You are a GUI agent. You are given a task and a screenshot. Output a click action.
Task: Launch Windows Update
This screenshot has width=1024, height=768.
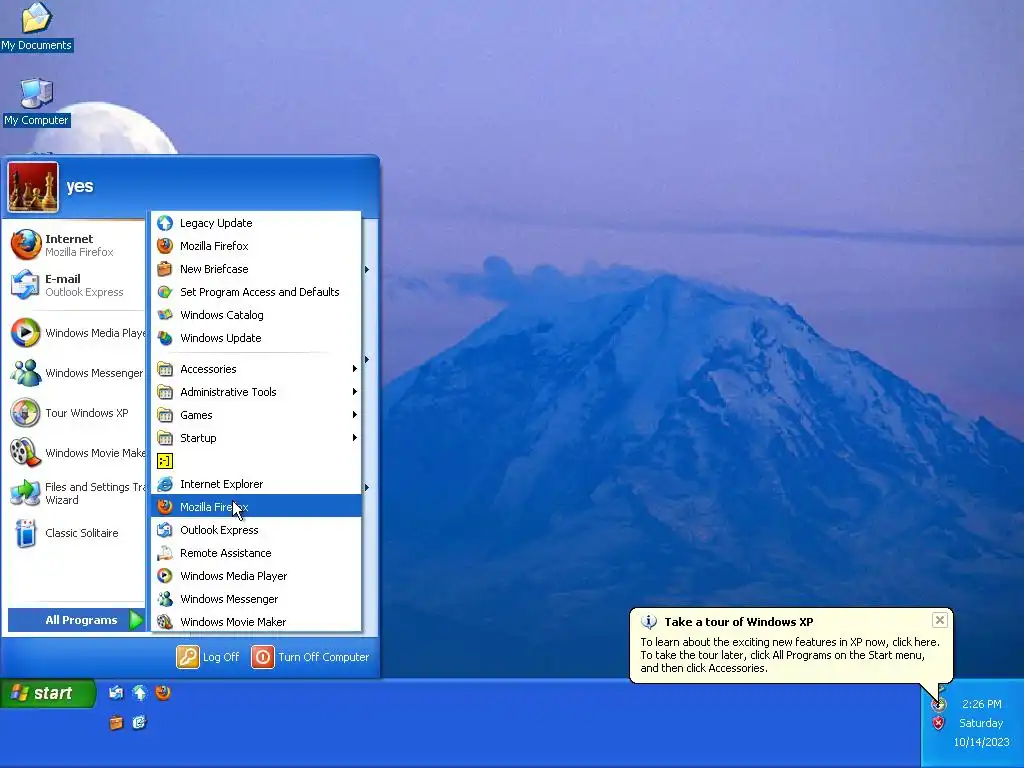256,338
